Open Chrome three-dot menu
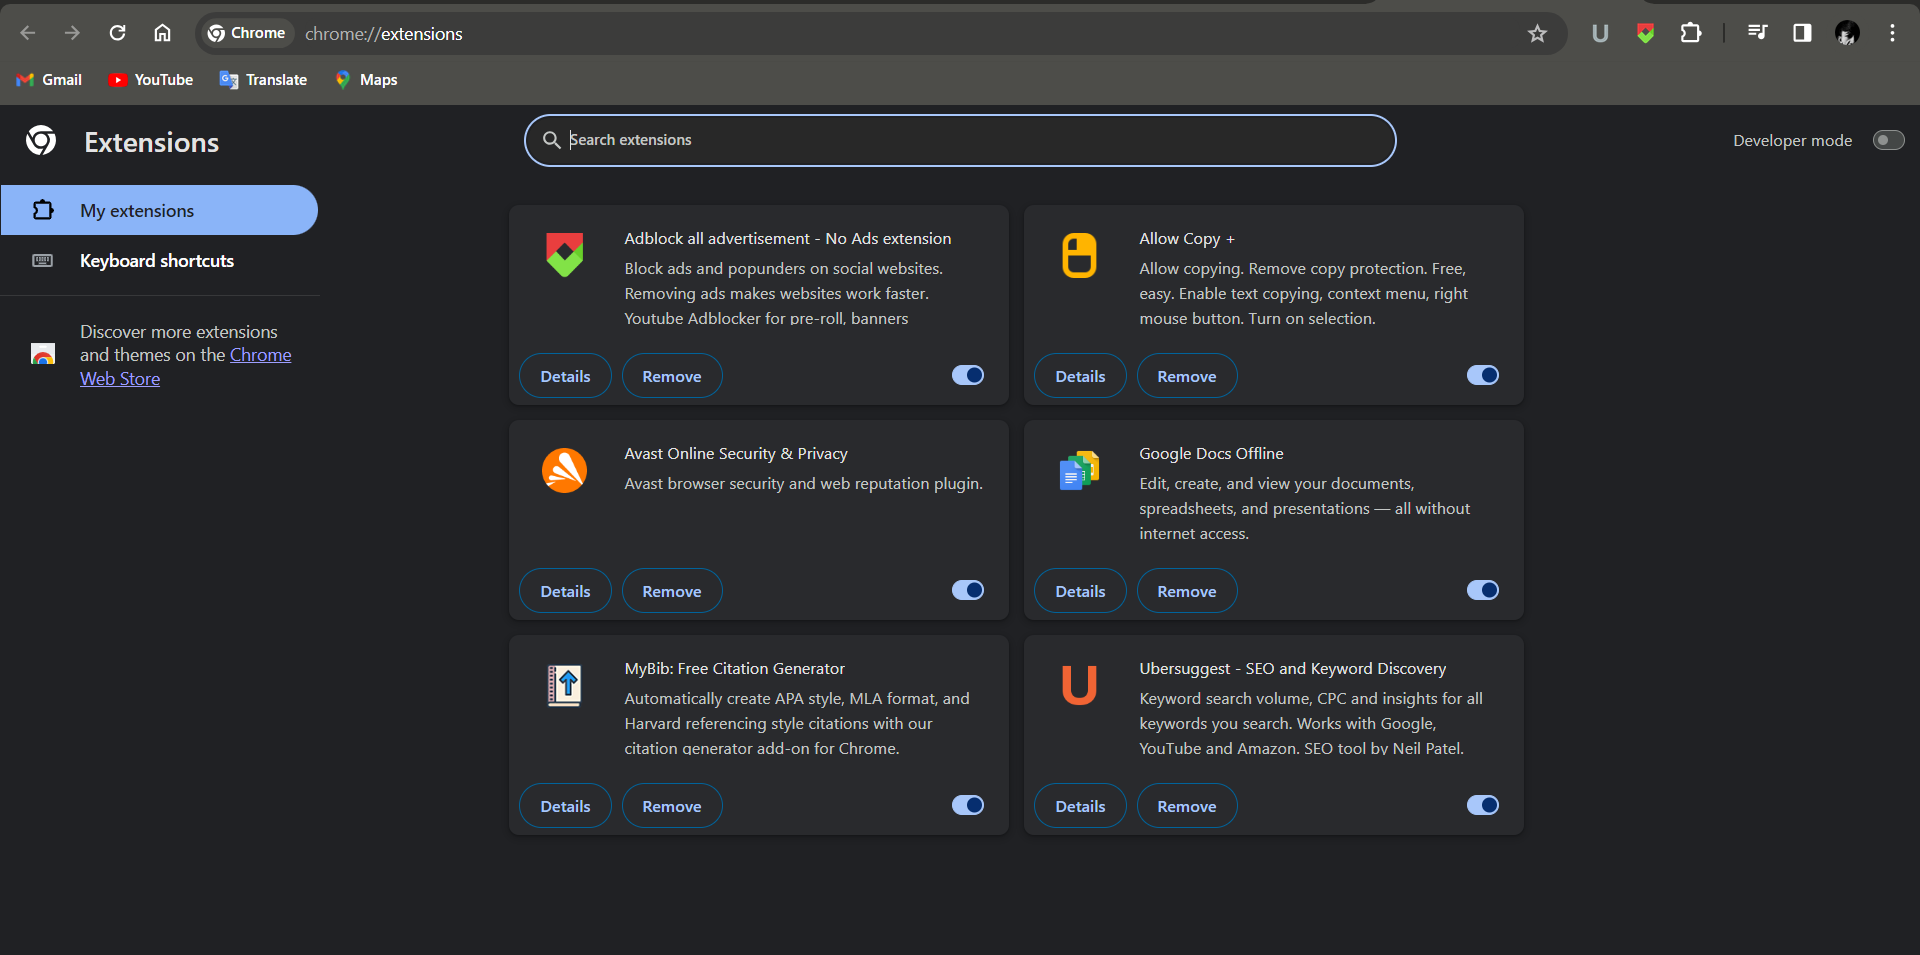The height and width of the screenshot is (955, 1920). pyautogui.click(x=1892, y=33)
